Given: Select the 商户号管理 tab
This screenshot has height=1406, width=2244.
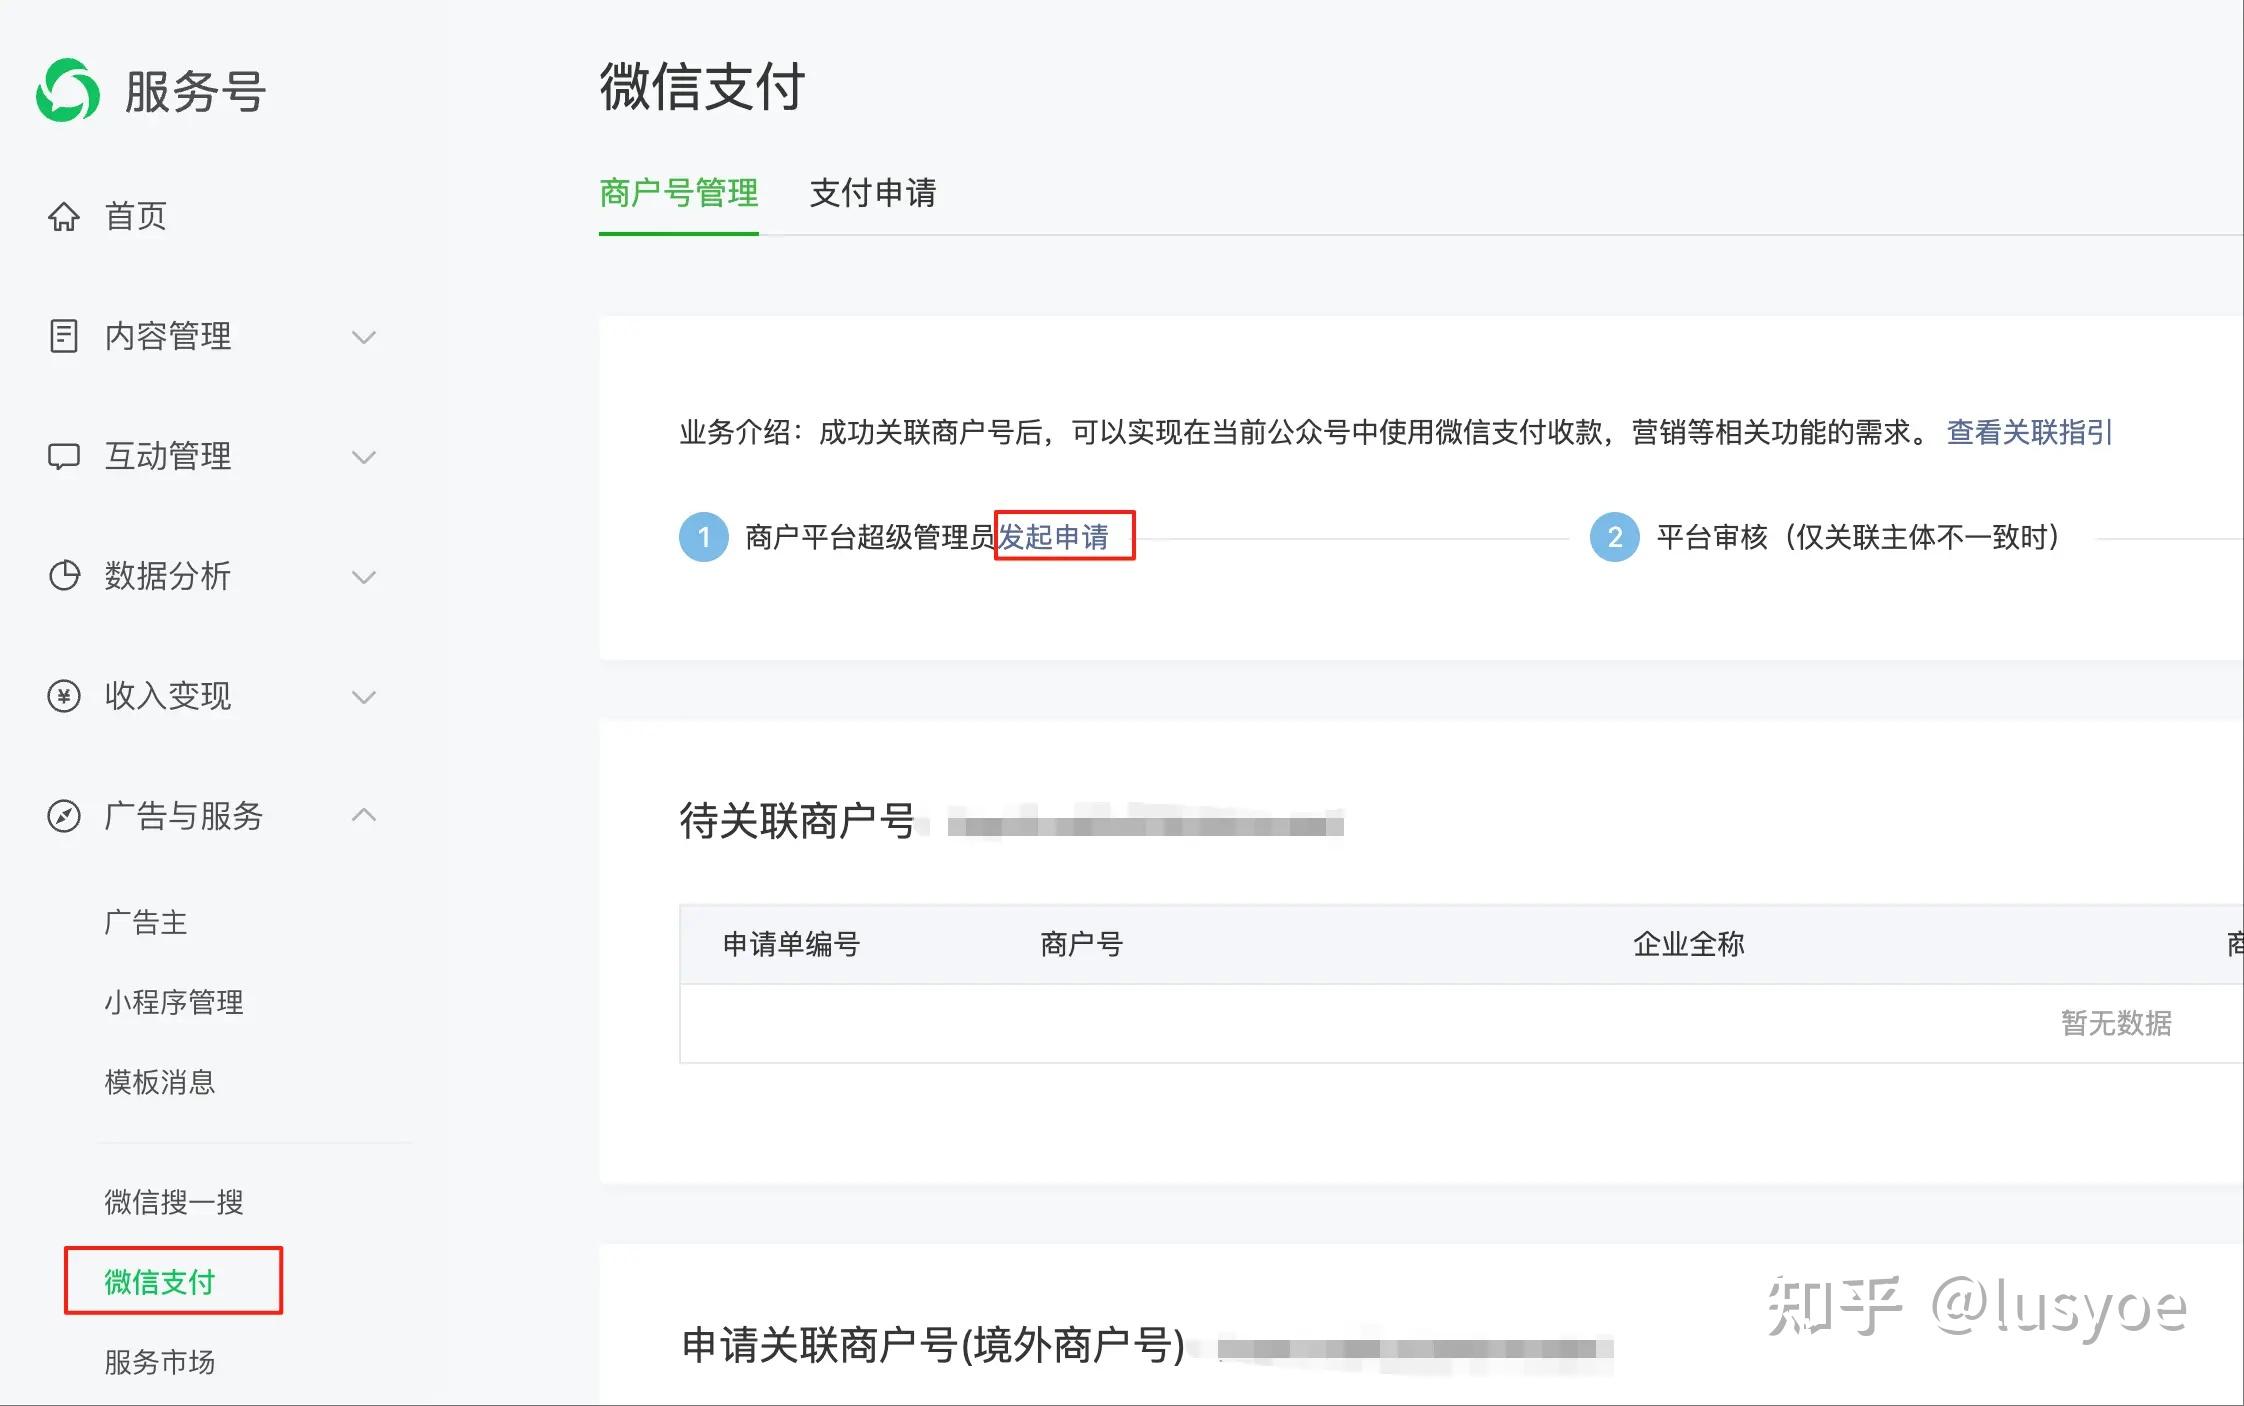Looking at the screenshot, I should tap(678, 193).
